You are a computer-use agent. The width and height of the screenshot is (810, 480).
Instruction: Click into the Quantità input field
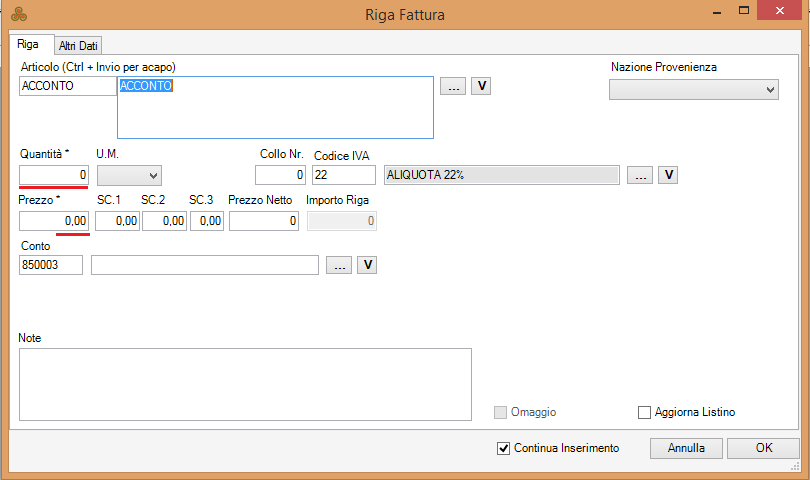tap(54, 175)
